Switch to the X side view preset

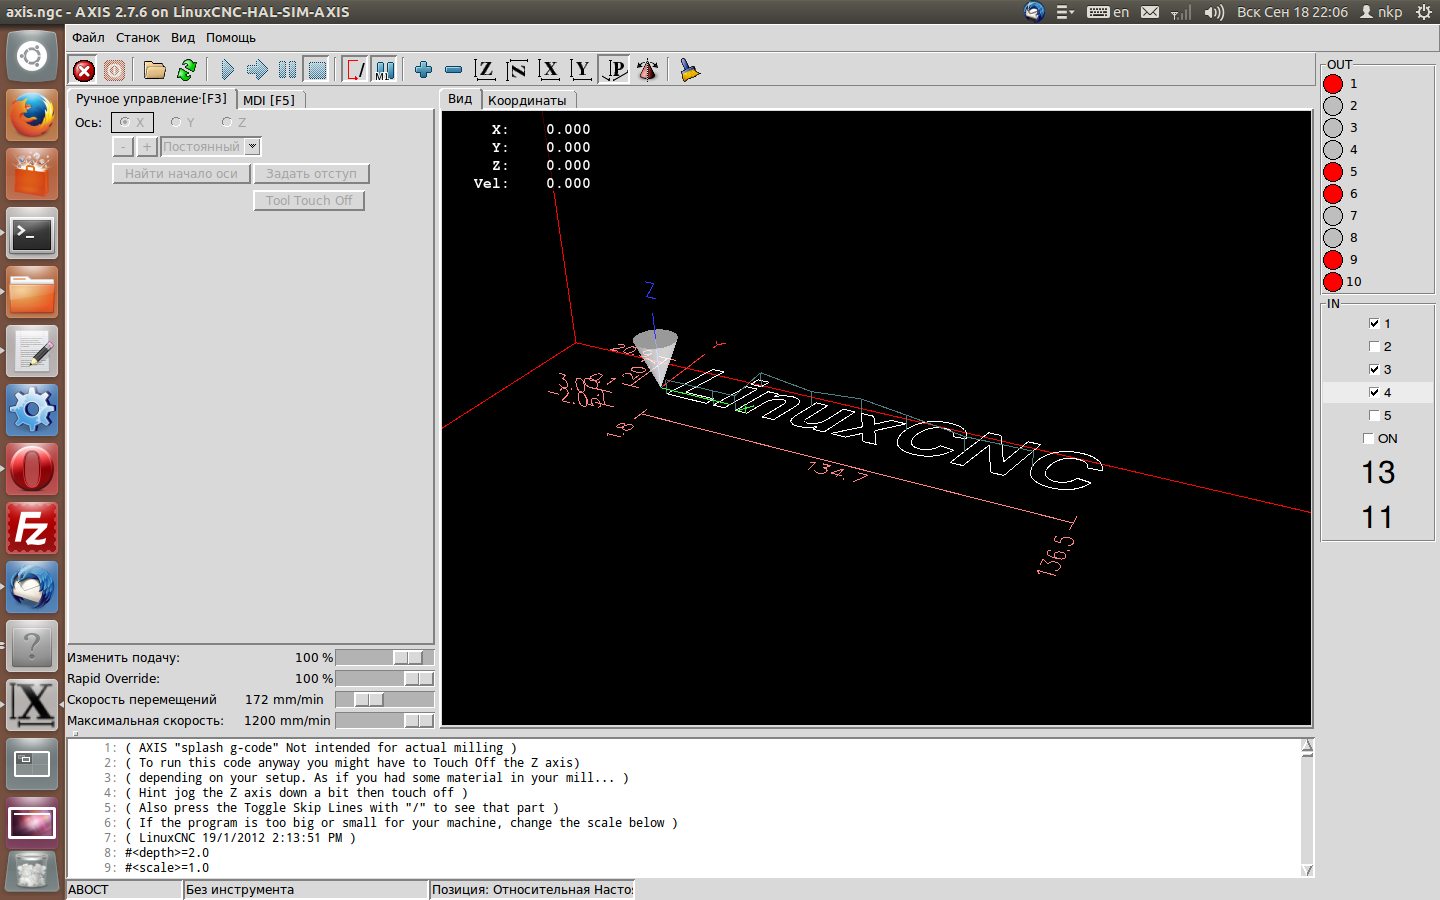pos(549,70)
